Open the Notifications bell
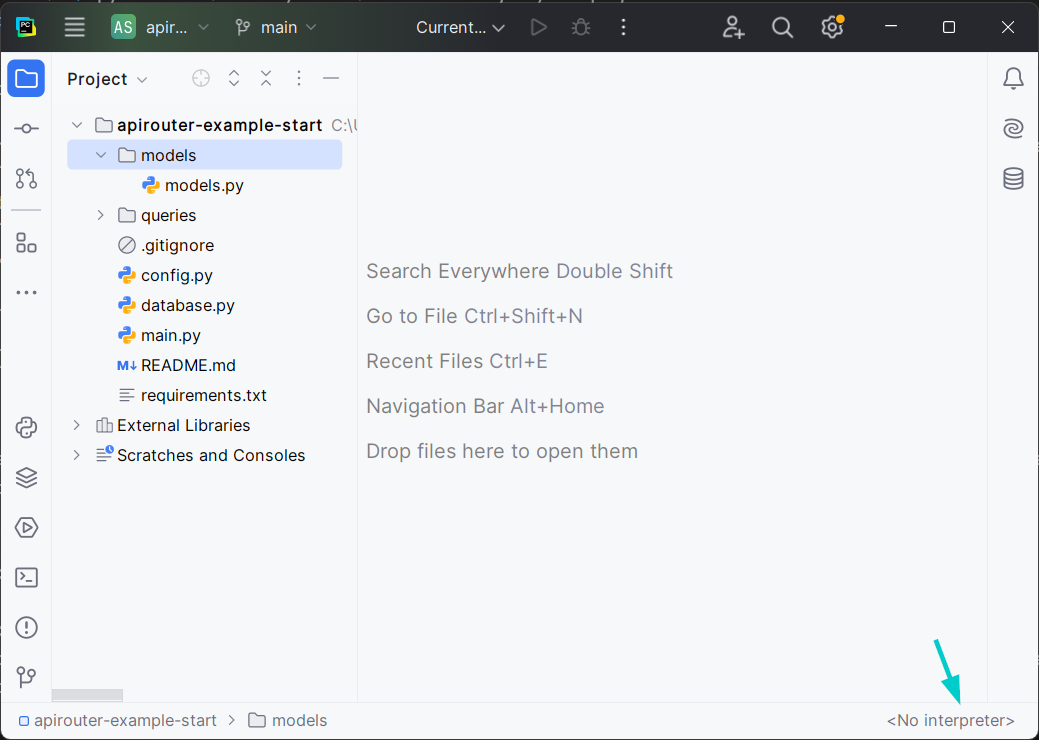The height and width of the screenshot is (740, 1039). click(1013, 79)
